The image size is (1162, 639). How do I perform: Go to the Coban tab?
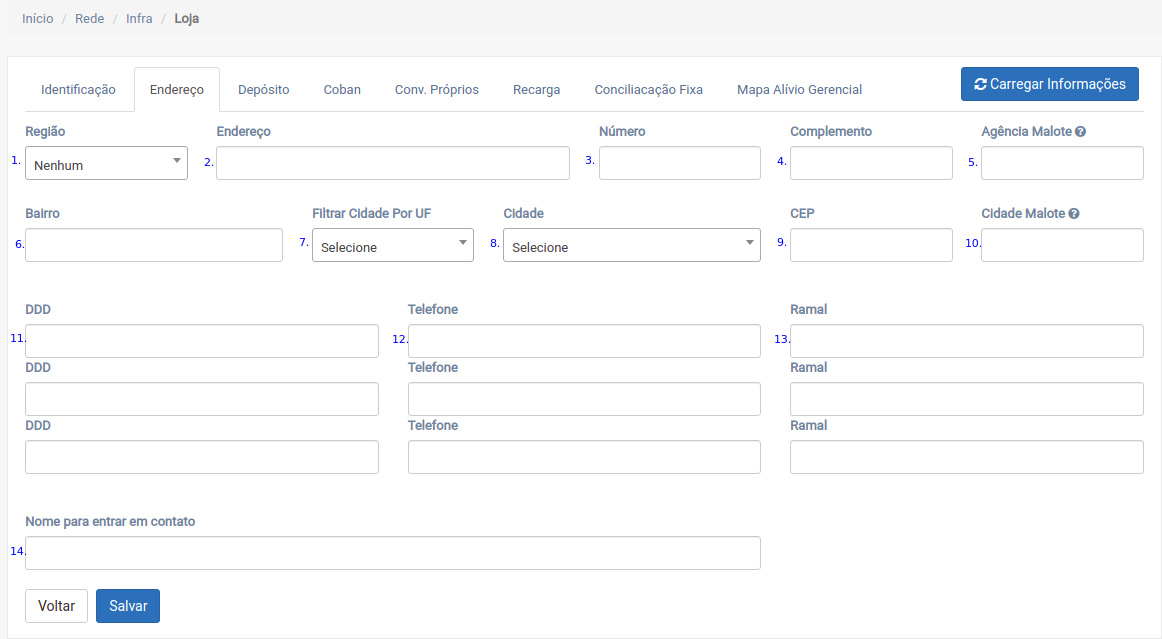[x=342, y=90]
